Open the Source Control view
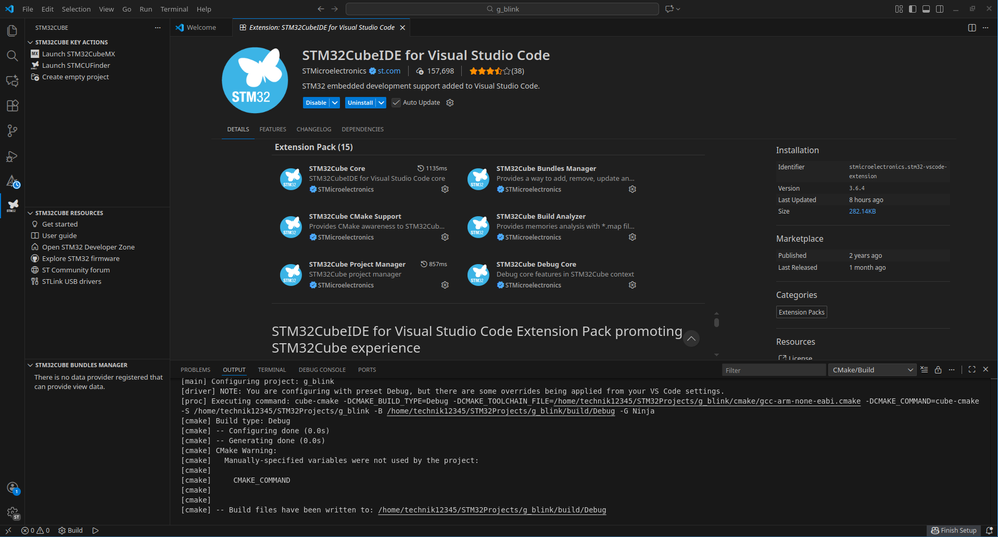This screenshot has width=998, height=537. coord(12,131)
